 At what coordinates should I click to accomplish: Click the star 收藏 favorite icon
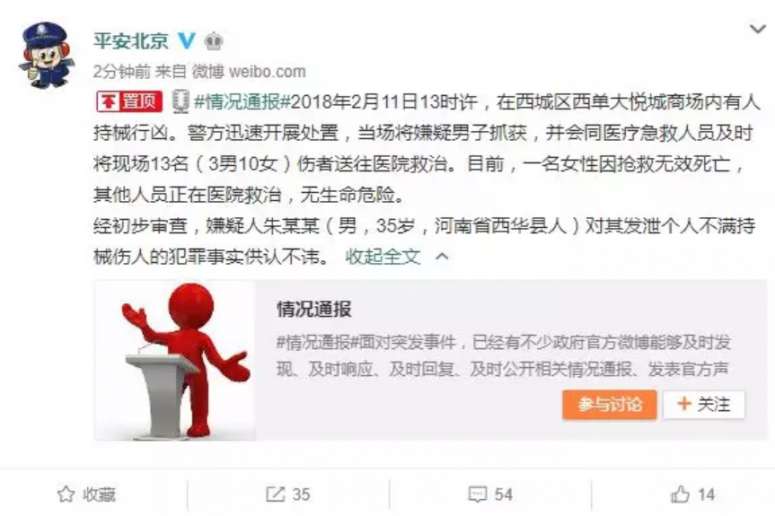tap(66, 494)
